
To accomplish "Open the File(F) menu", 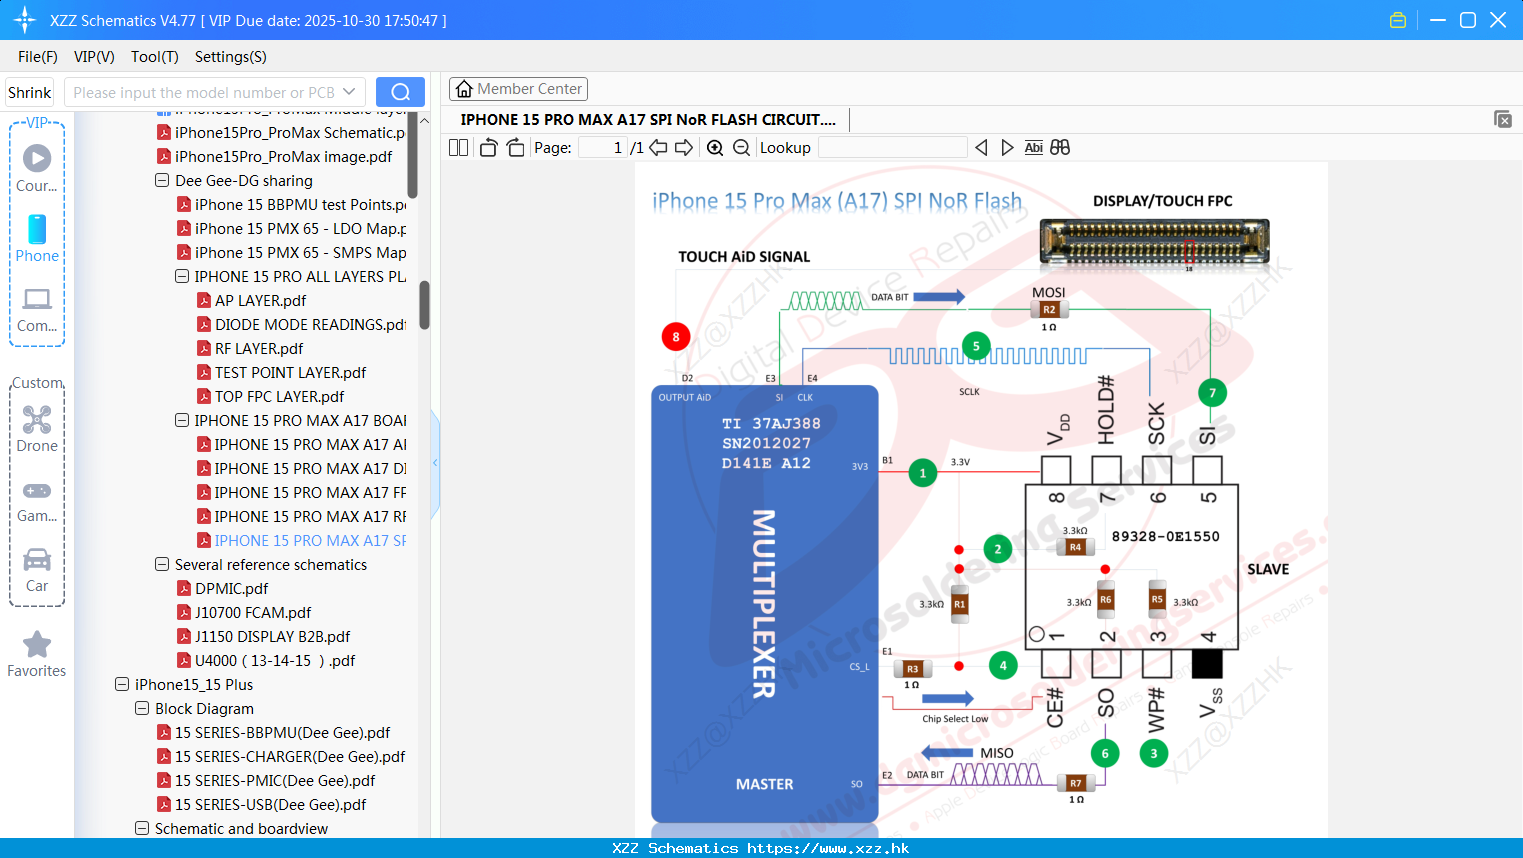I will (38, 57).
